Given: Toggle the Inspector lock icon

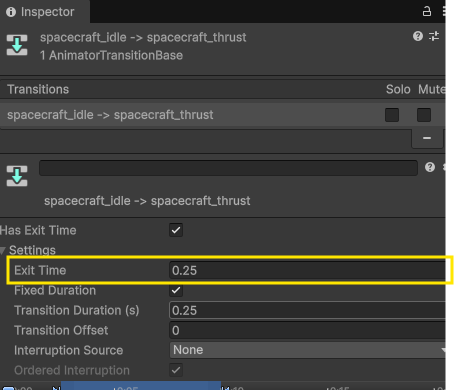Looking at the screenshot, I should (427, 11).
